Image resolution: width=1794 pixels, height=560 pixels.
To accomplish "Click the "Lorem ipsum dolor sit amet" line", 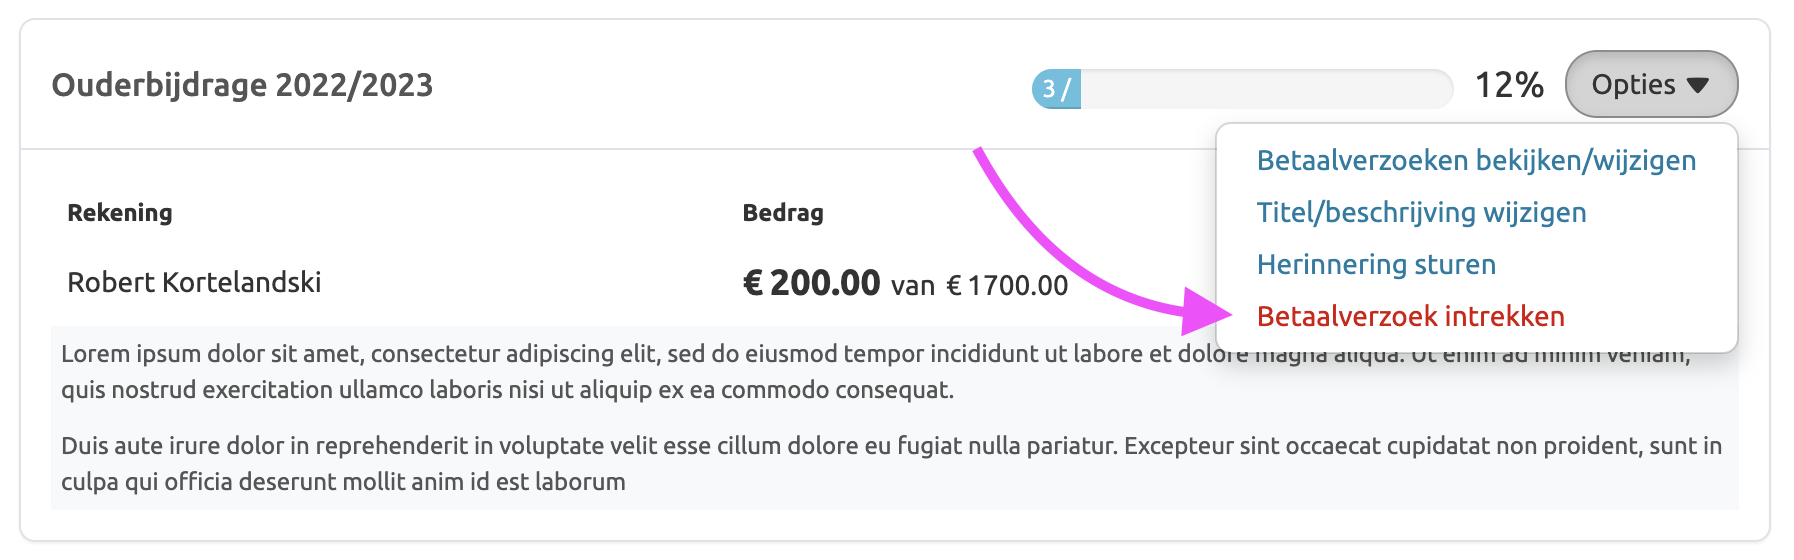I will (600, 354).
